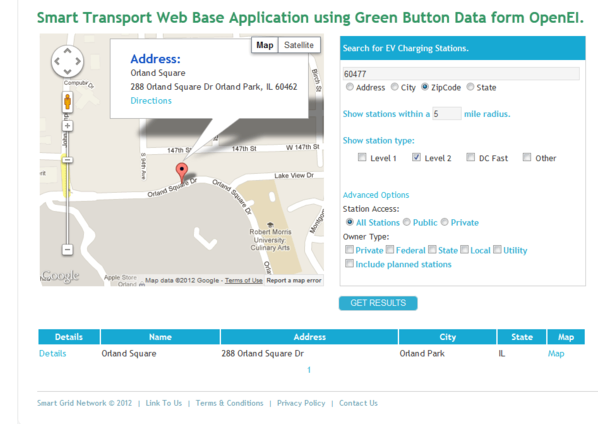Open Terms & Conditions footer link

[x=229, y=403]
